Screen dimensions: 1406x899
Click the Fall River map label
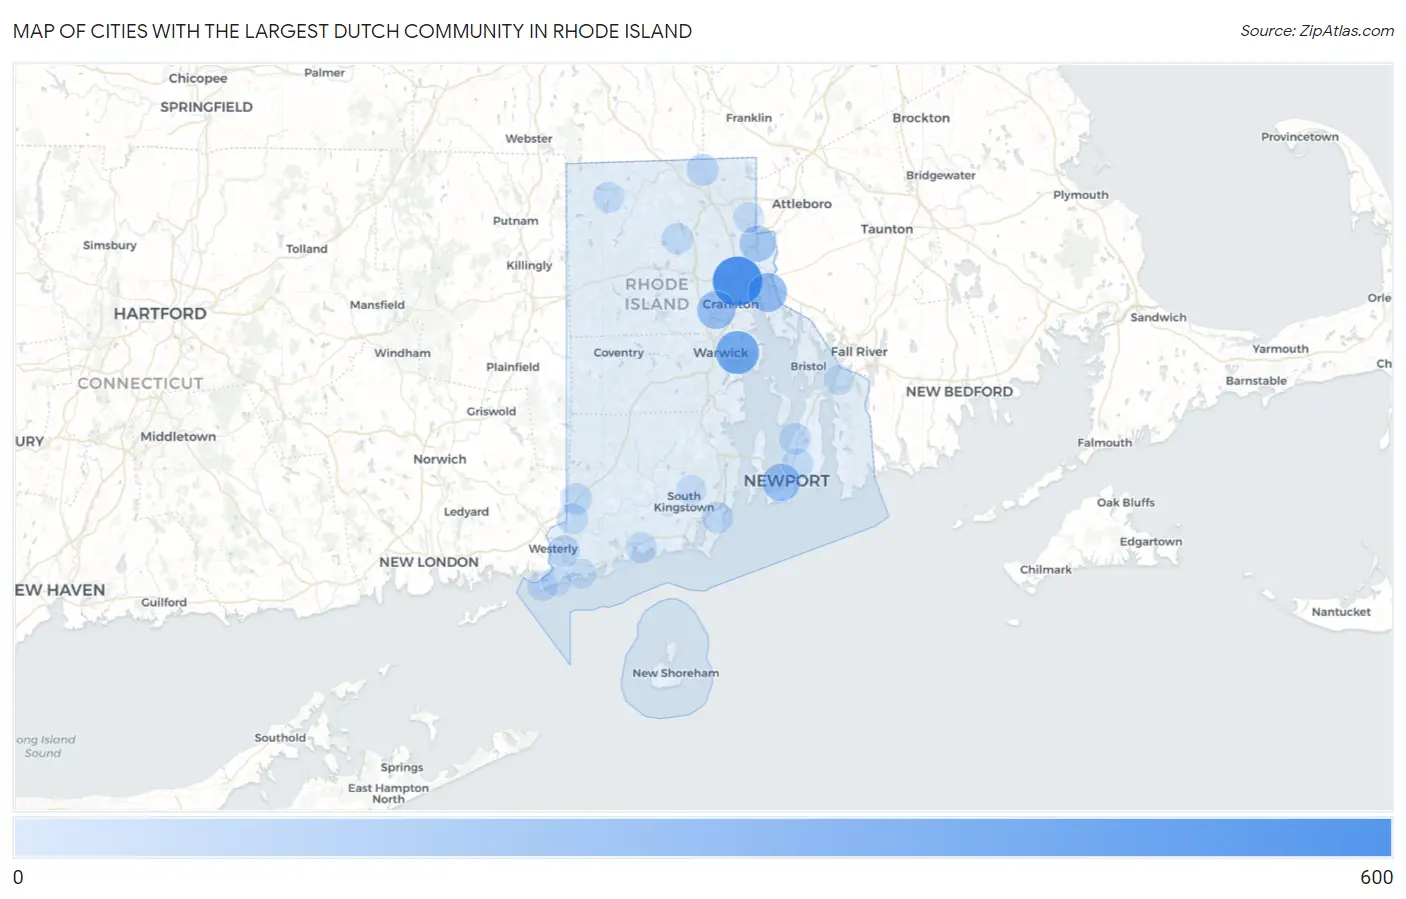(x=859, y=352)
